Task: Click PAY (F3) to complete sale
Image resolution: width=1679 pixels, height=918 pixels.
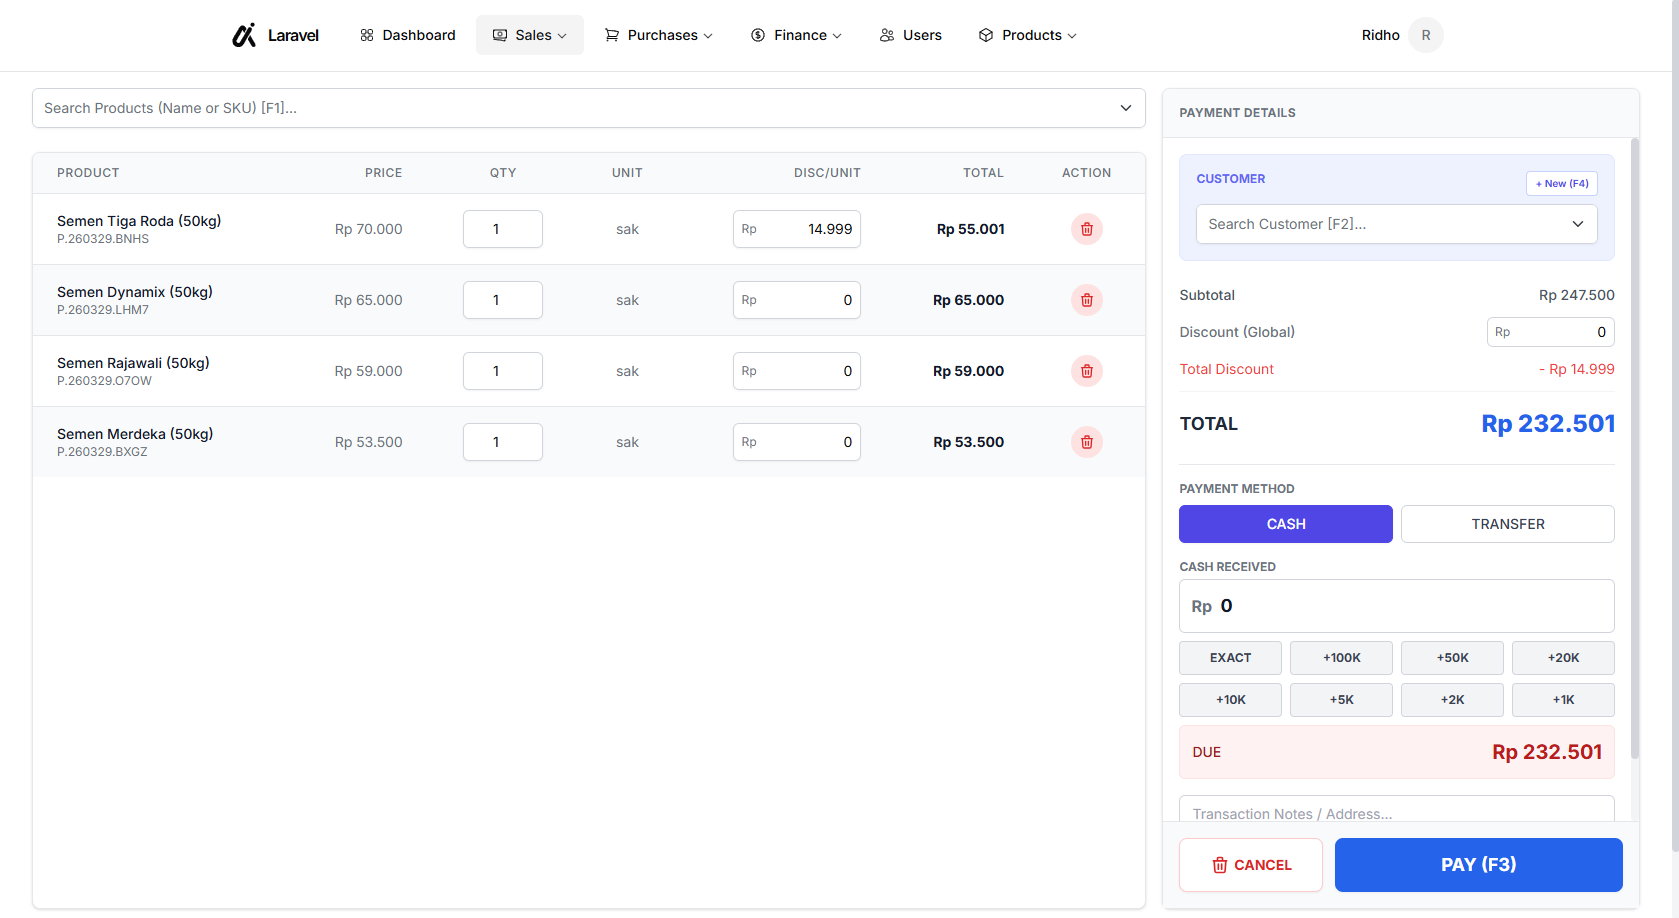Action: pyautogui.click(x=1479, y=865)
